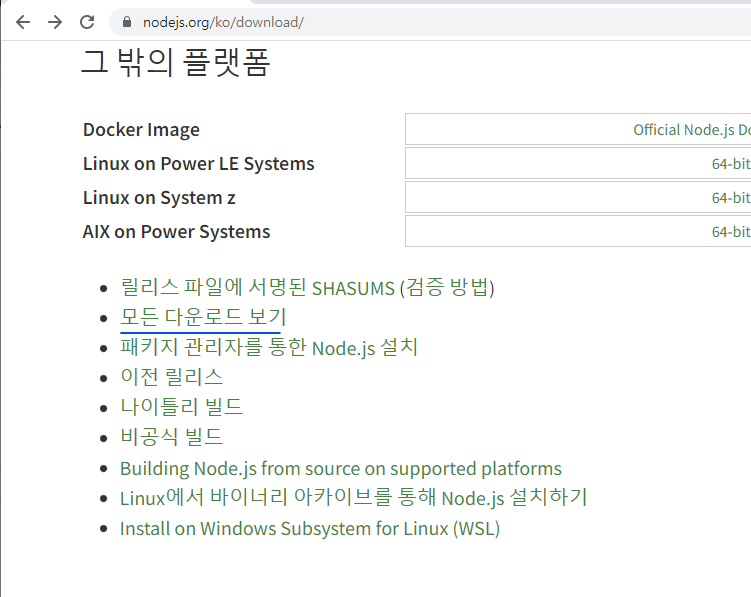Viewport: 751px width, 597px height.
Task: Reload the nodejs.org page
Action: 87,22
